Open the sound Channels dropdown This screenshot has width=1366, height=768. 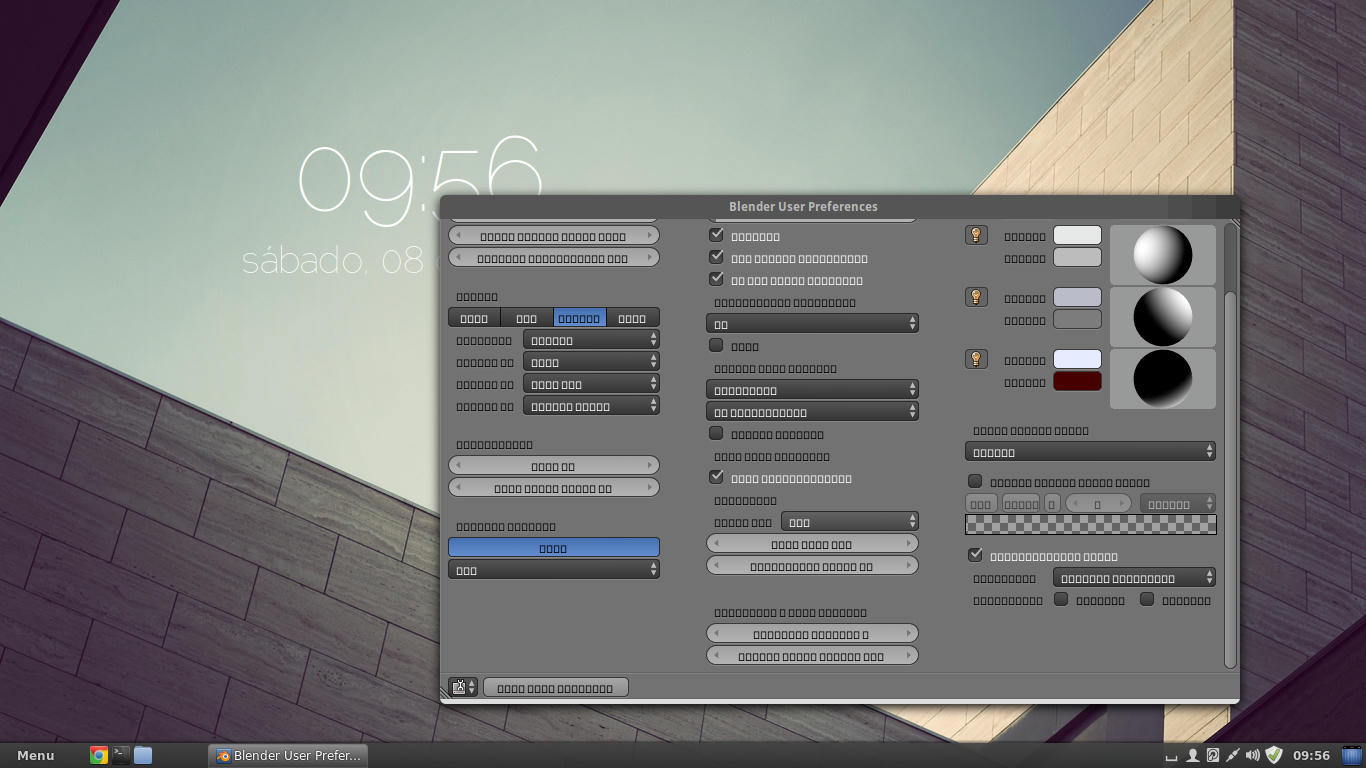(591, 340)
